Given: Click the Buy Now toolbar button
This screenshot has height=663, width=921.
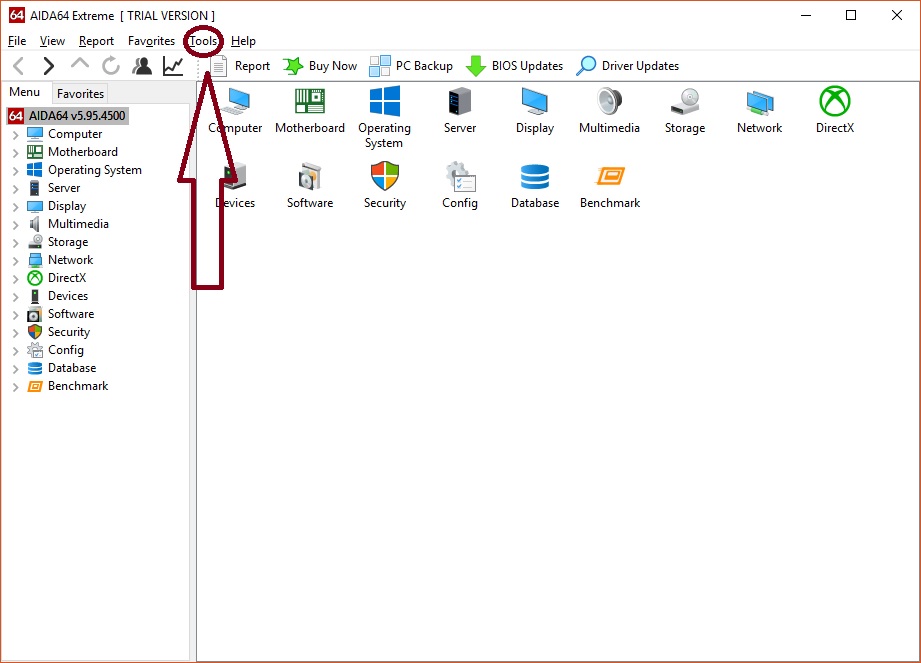Looking at the screenshot, I should tap(320, 66).
